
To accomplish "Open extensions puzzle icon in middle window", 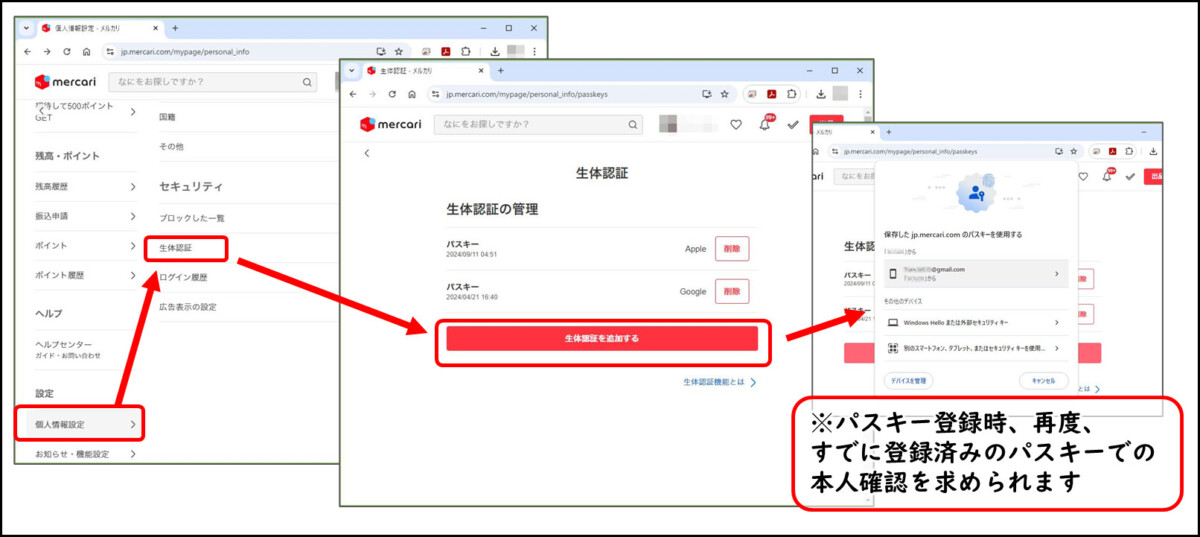I will click(793, 94).
